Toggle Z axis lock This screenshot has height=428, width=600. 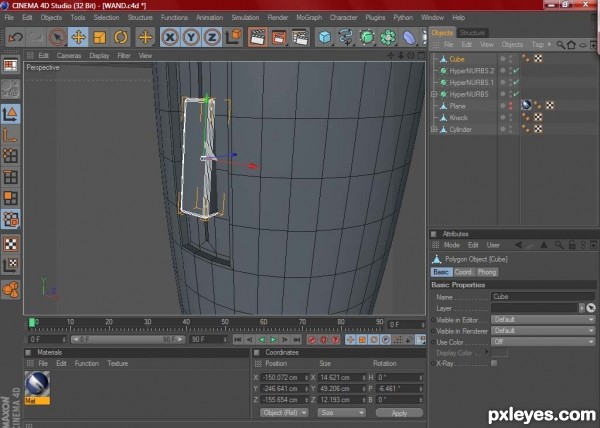pyautogui.click(x=212, y=37)
